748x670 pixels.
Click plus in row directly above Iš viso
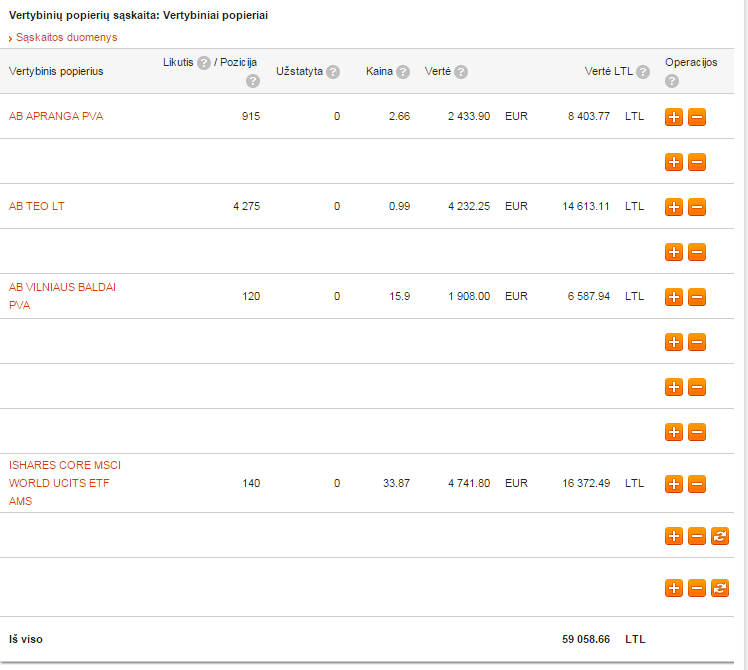pos(674,588)
